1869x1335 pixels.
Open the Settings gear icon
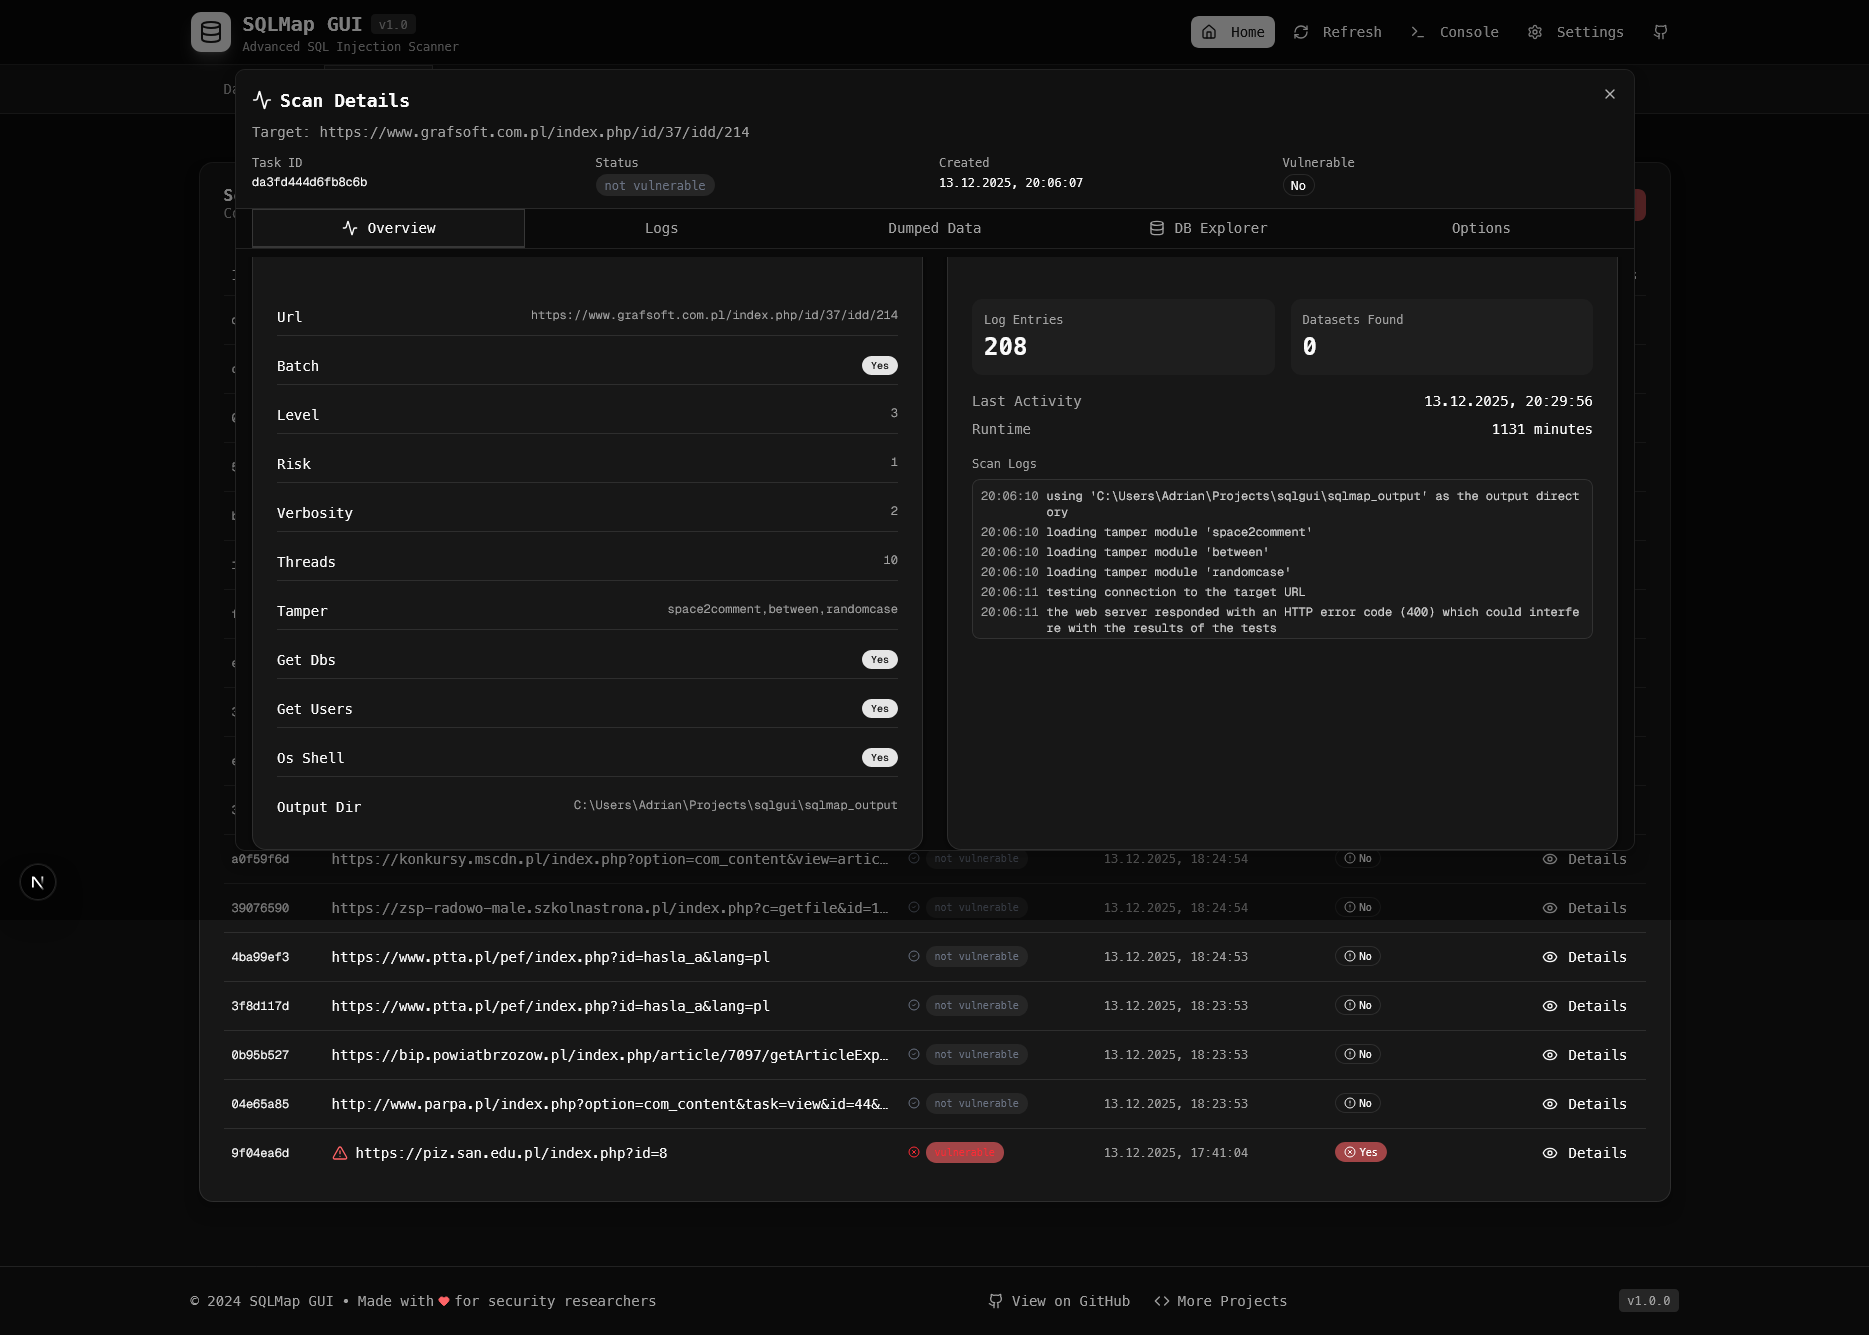pos(1535,32)
